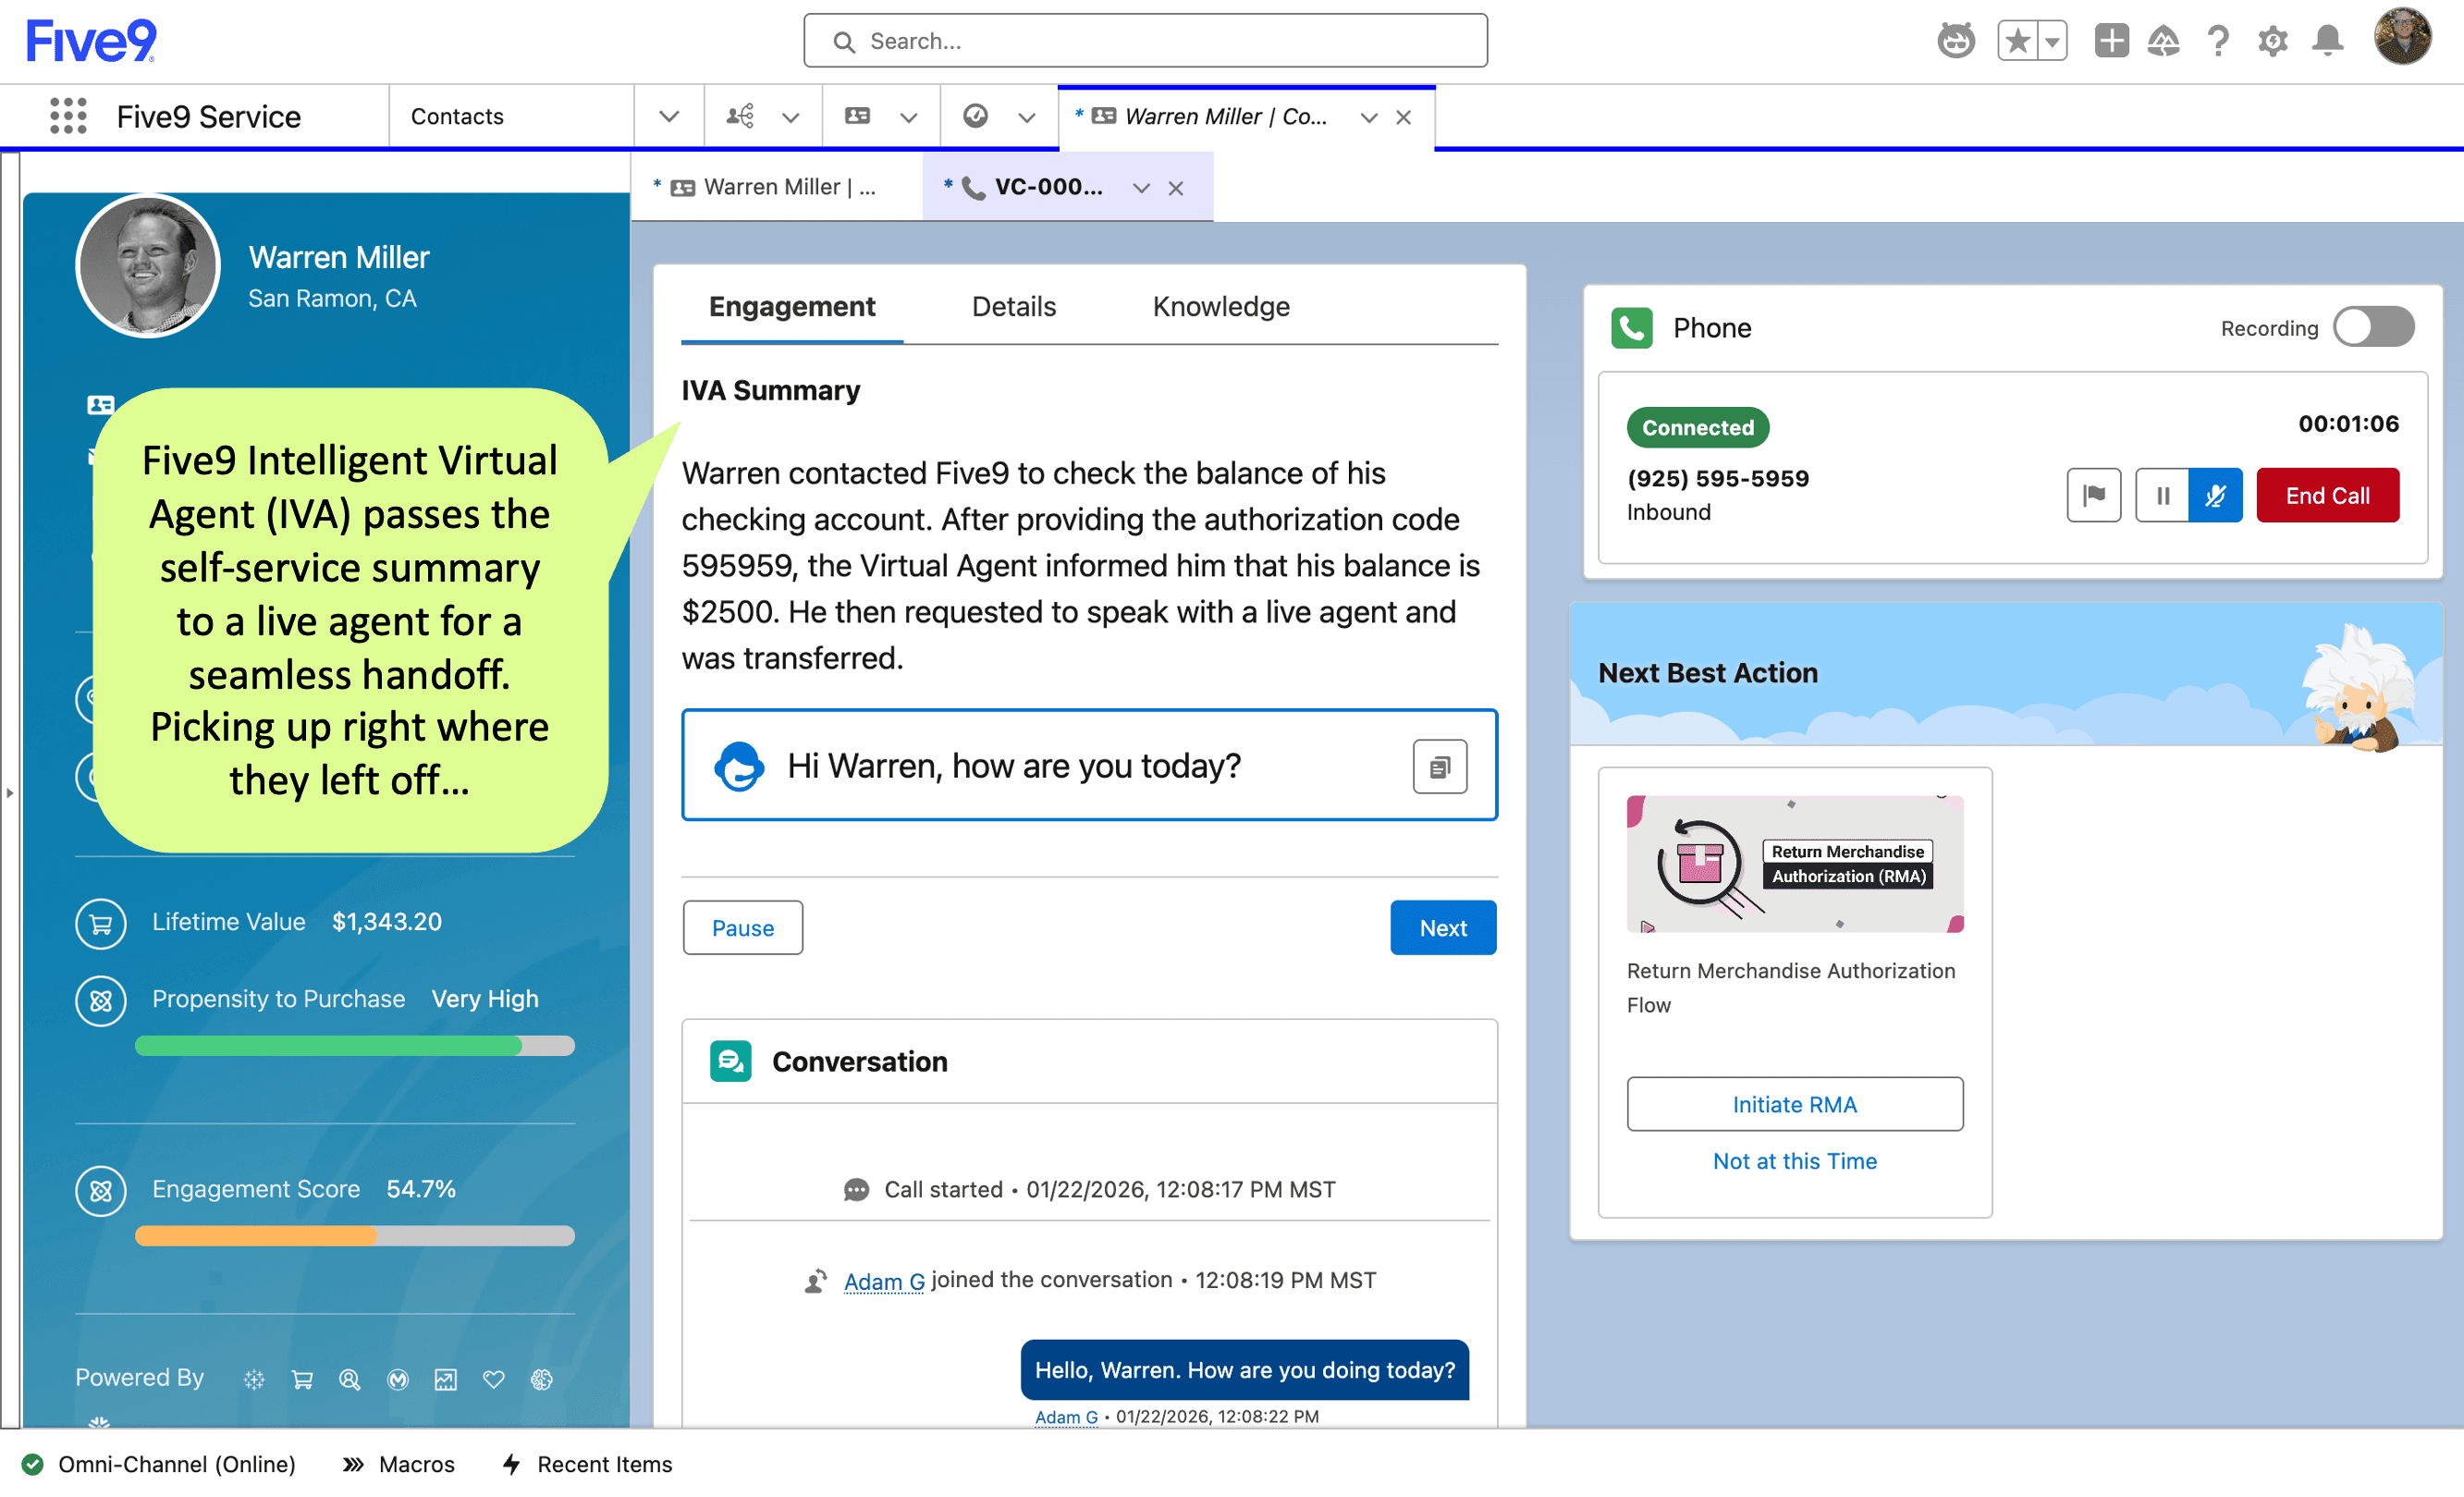
Task: Open Global Actions plus icon
Action: pyautogui.click(x=2111, y=41)
